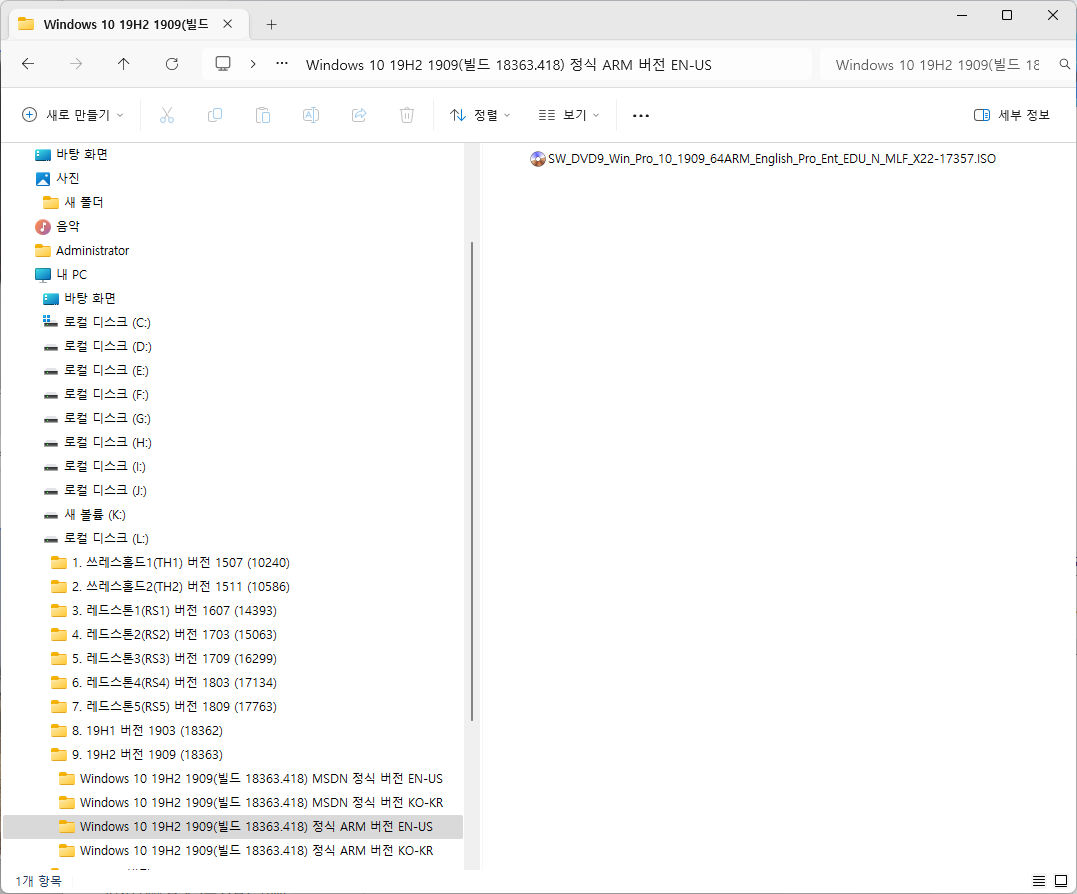Click the Copy icon in toolbar
Image resolution: width=1077 pixels, height=894 pixels.
(215, 115)
